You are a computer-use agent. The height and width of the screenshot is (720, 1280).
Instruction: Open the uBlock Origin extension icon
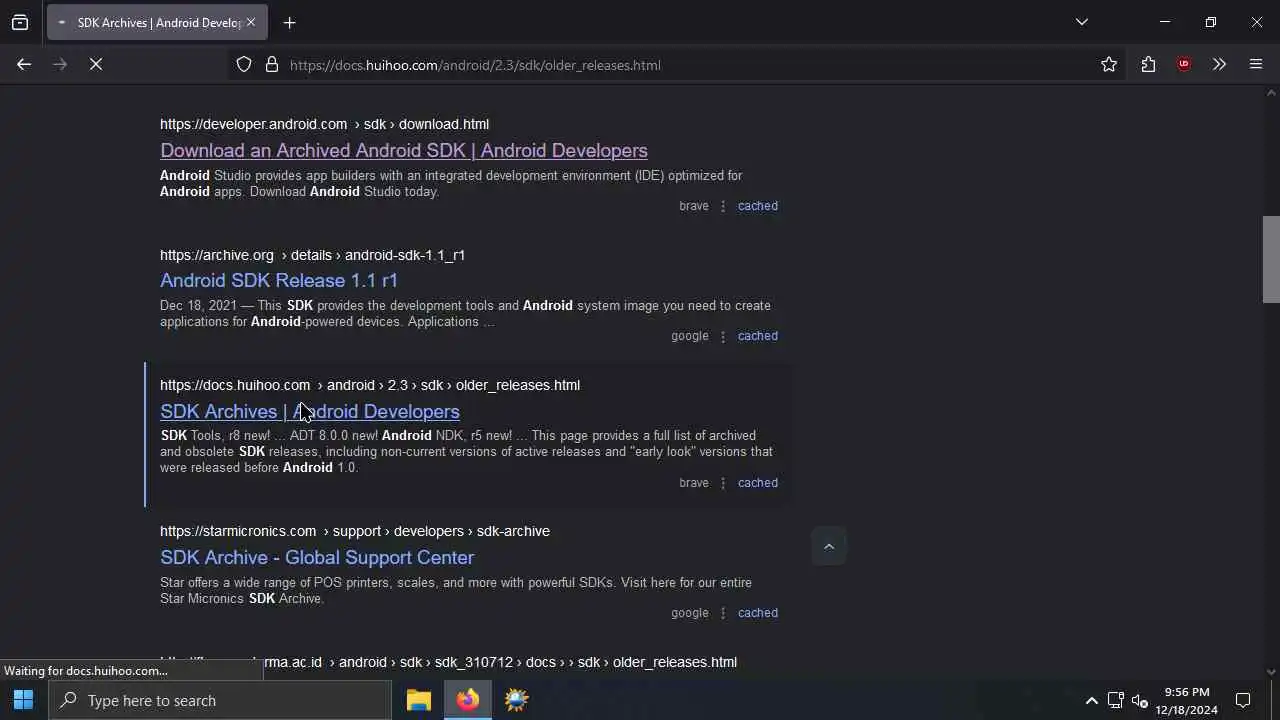click(x=1184, y=64)
